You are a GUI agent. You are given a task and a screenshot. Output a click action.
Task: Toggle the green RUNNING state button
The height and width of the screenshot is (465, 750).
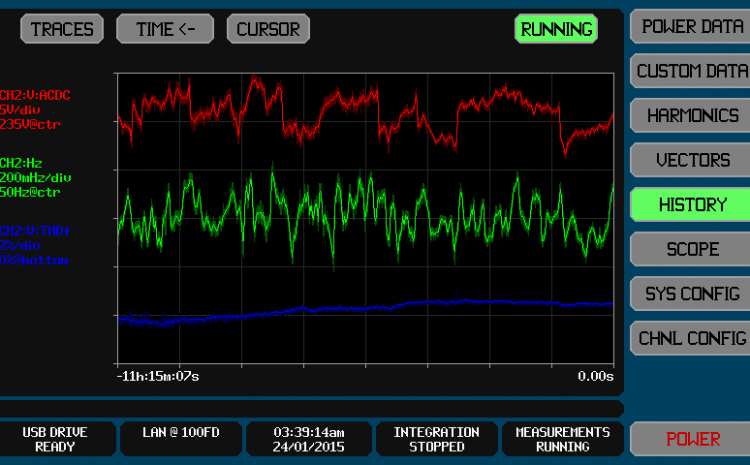click(x=556, y=29)
